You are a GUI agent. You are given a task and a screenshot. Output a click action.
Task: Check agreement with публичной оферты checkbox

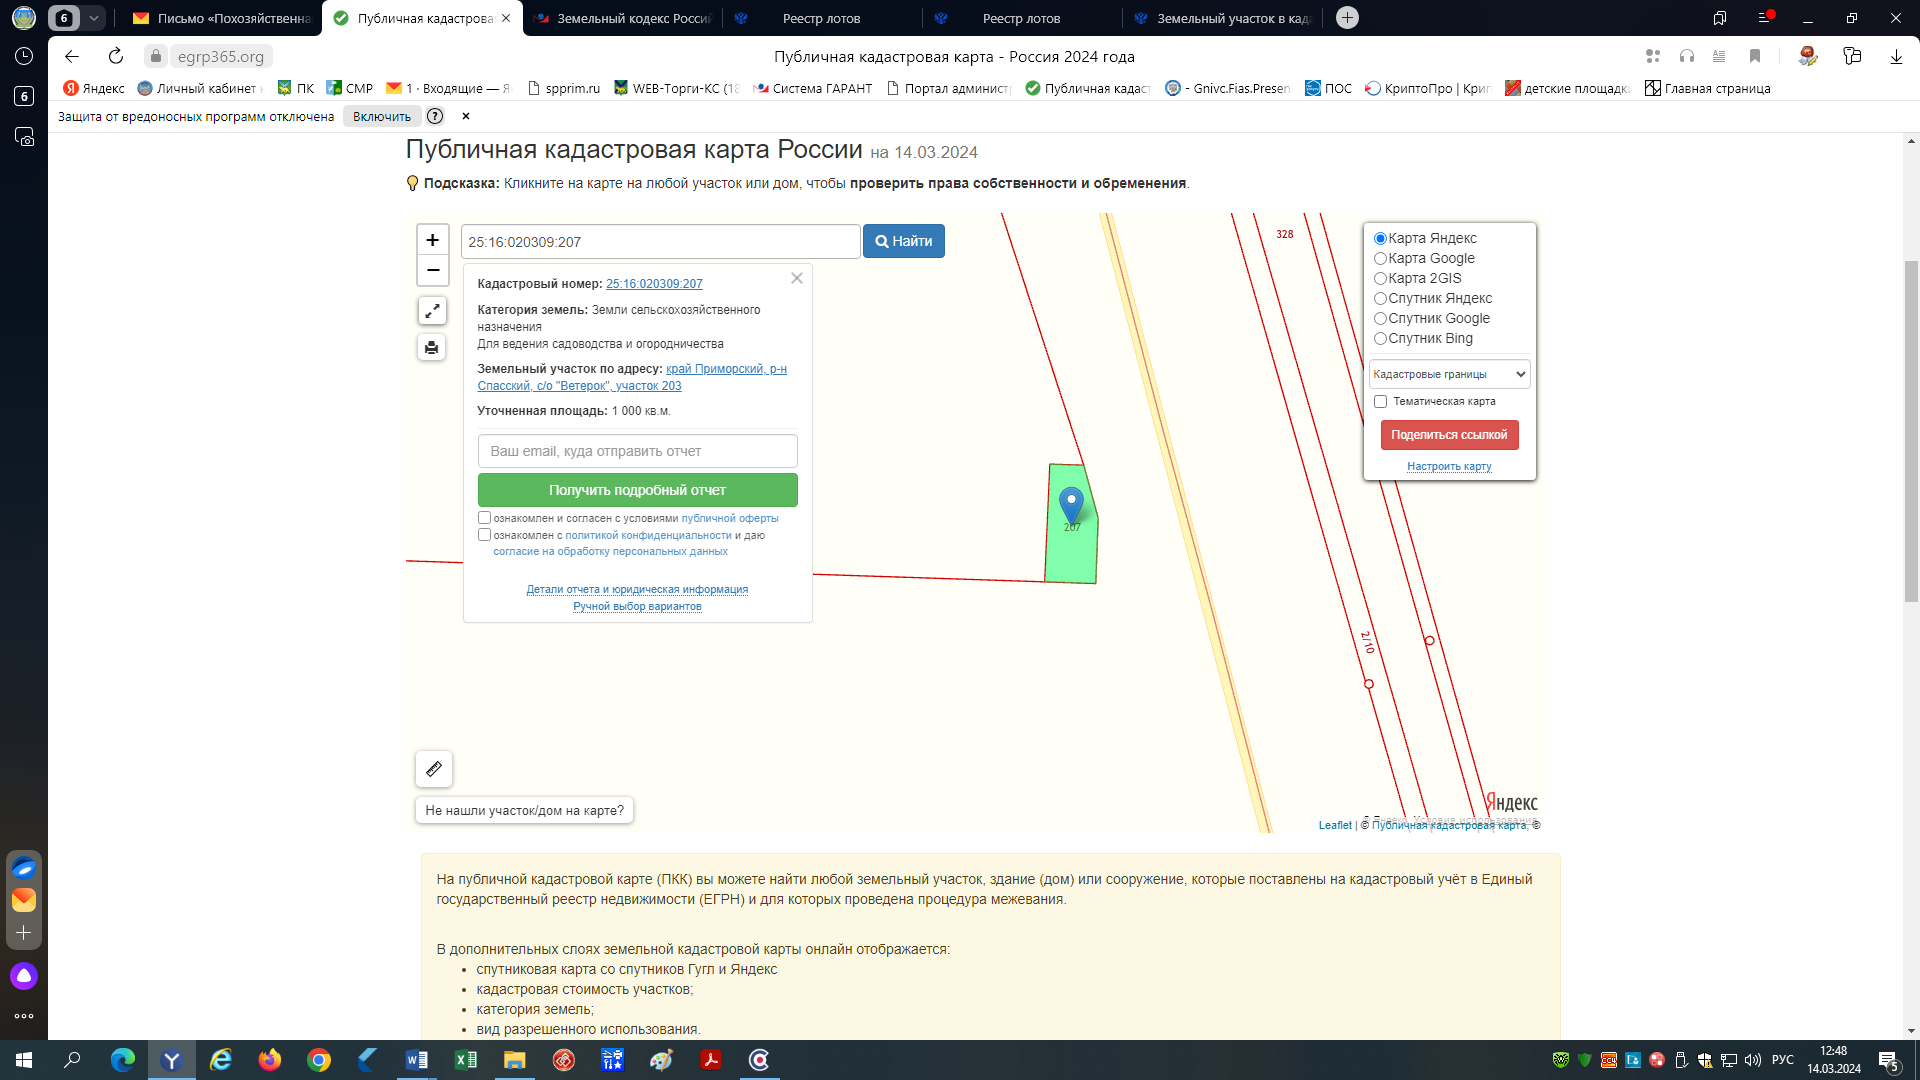tap(484, 518)
